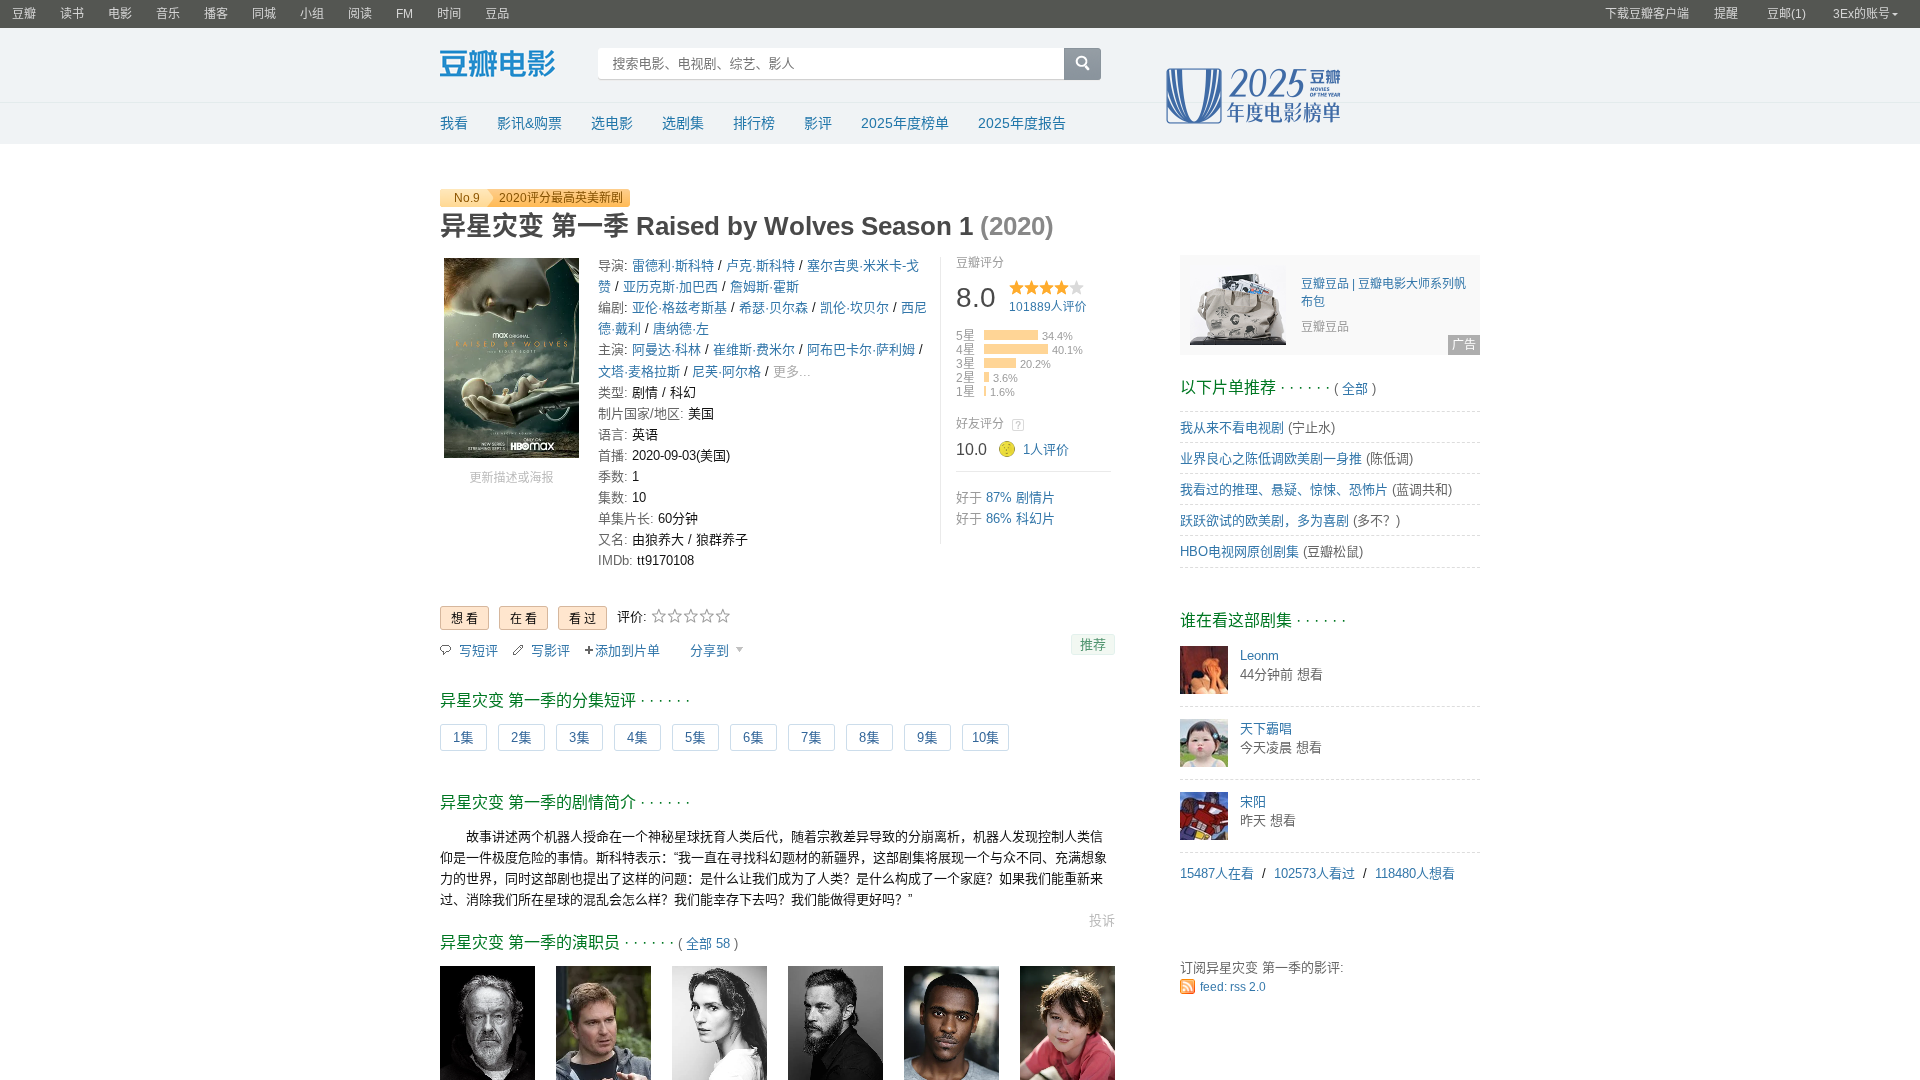Click the 写短评 speech bubble icon
Screen dimensions: 1920x1080
[446, 650]
